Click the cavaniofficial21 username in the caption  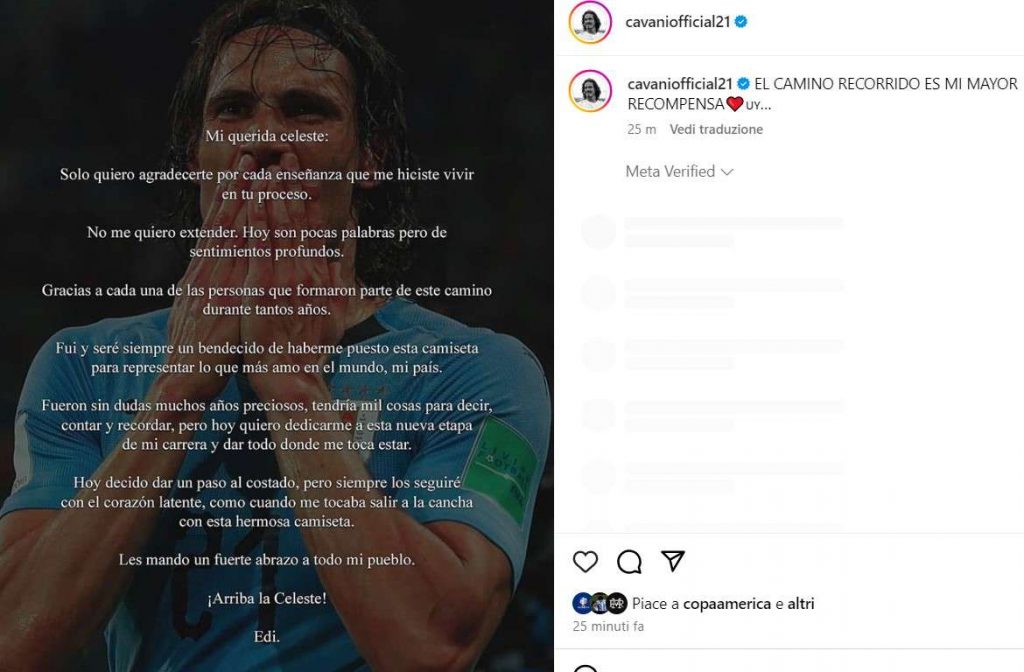pos(680,84)
